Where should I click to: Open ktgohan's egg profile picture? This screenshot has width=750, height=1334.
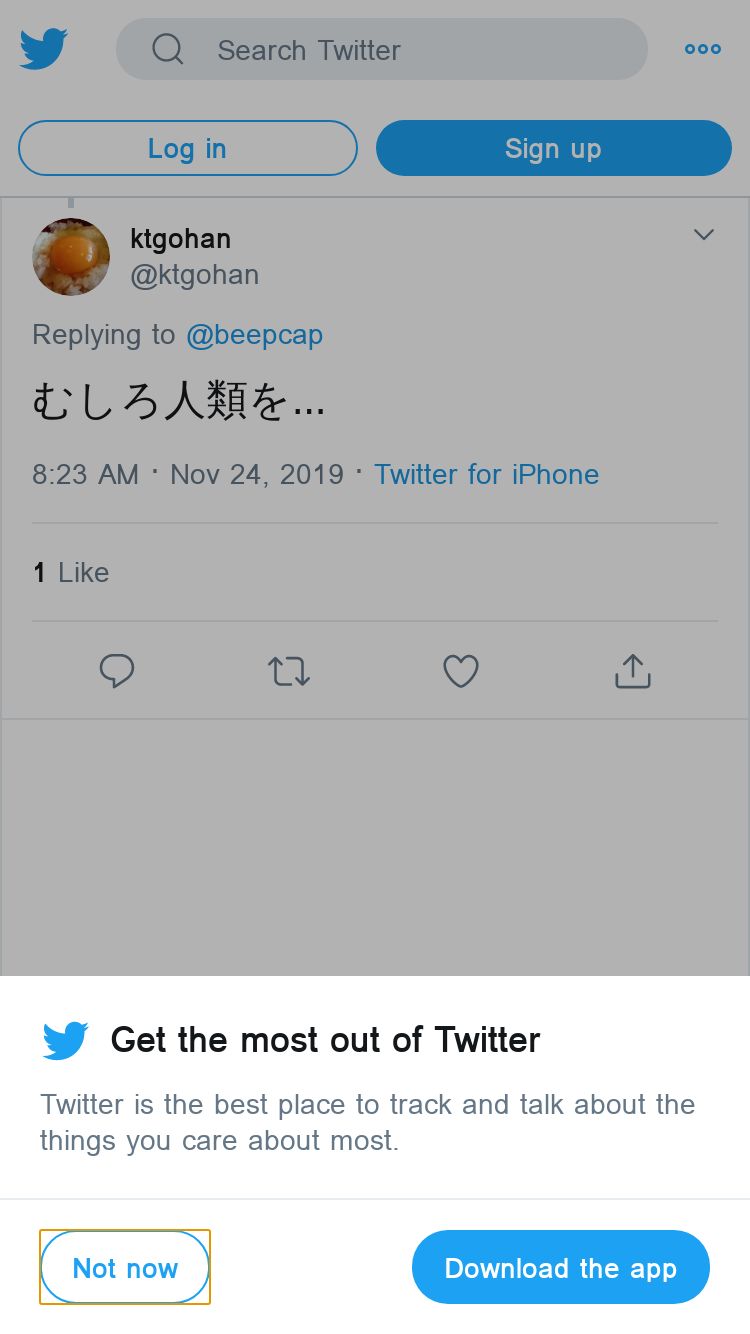tap(71, 257)
